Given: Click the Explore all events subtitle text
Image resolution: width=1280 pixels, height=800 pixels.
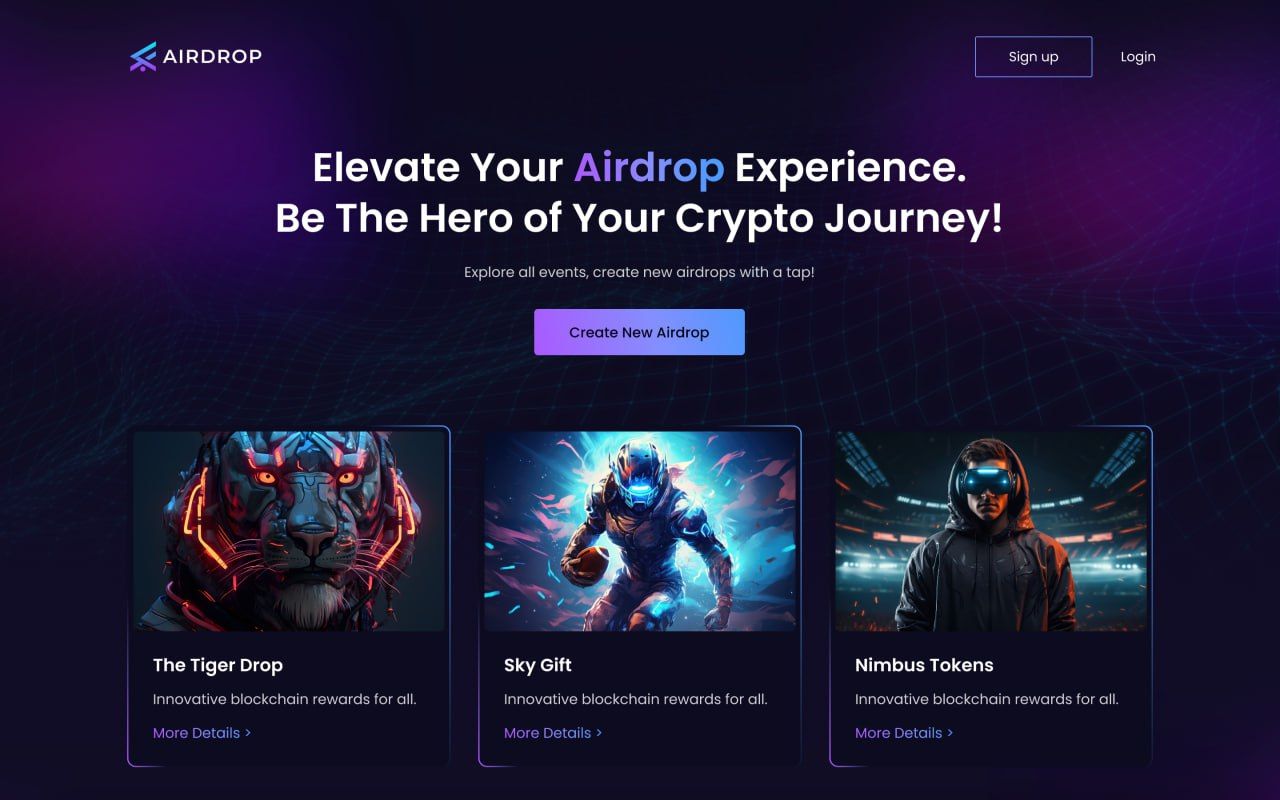Looking at the screenshot, I should click(x=639, y=272).
